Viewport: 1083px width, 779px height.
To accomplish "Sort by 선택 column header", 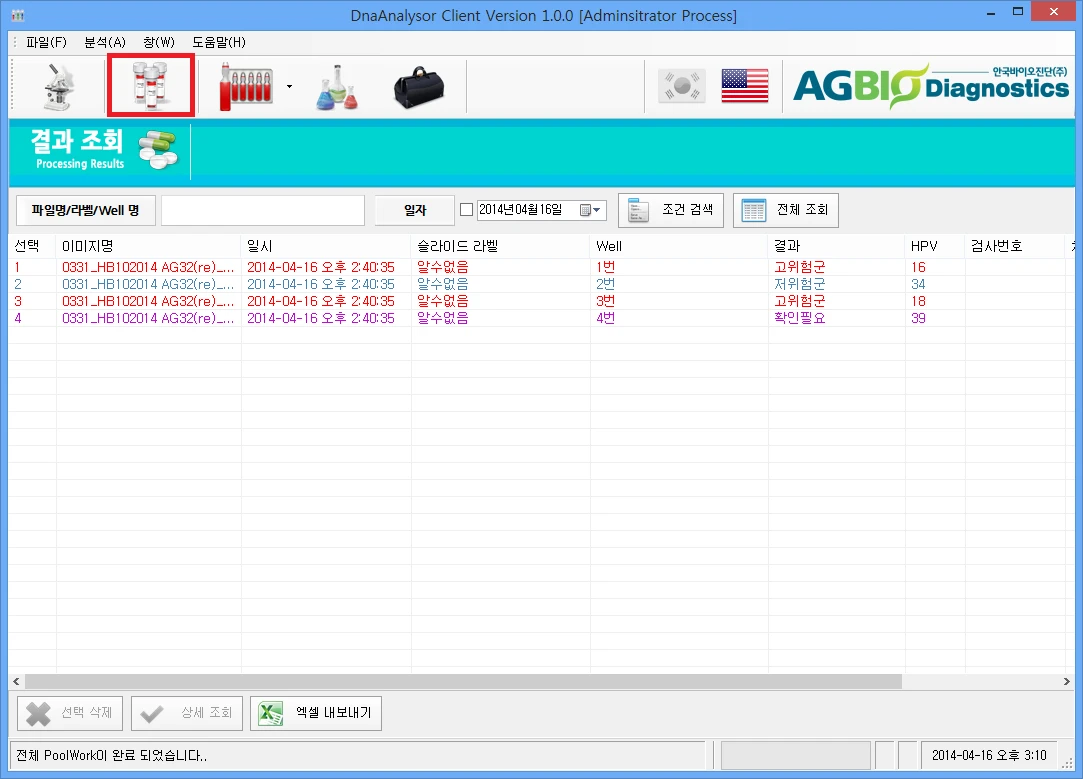I will [x=32, y=246].
